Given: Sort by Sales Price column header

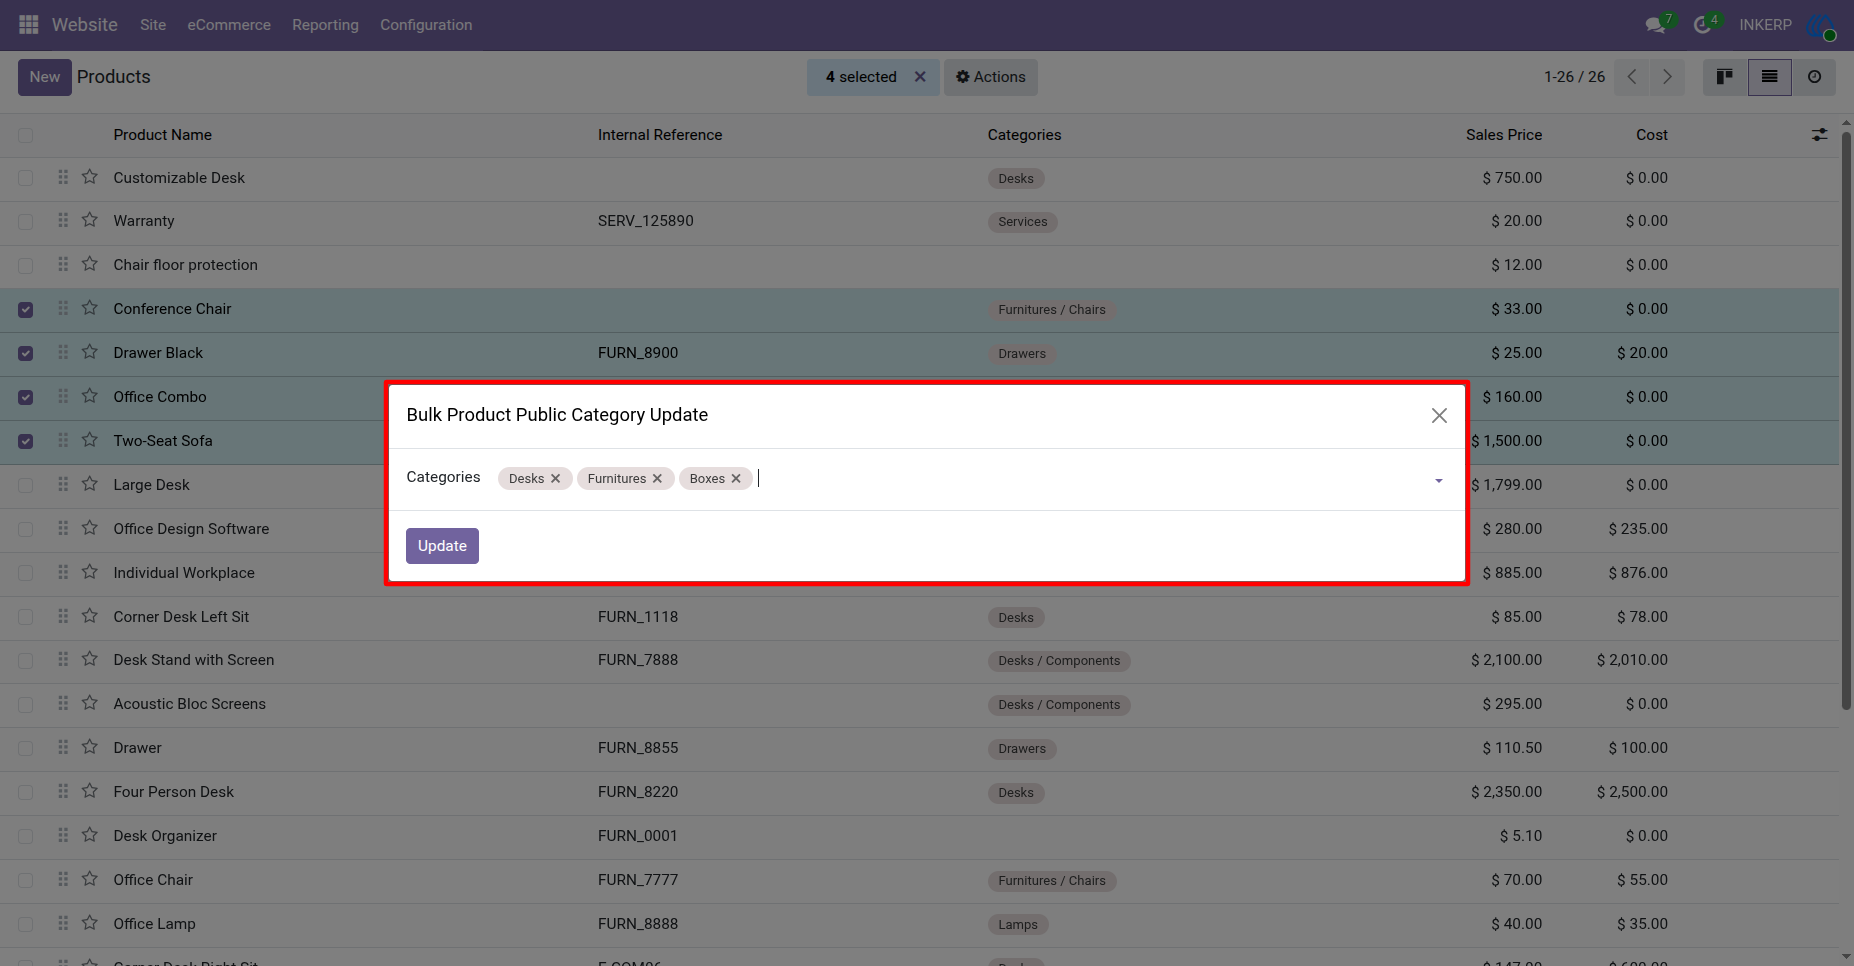Looking at the screenshot, I should (1504, 135).
